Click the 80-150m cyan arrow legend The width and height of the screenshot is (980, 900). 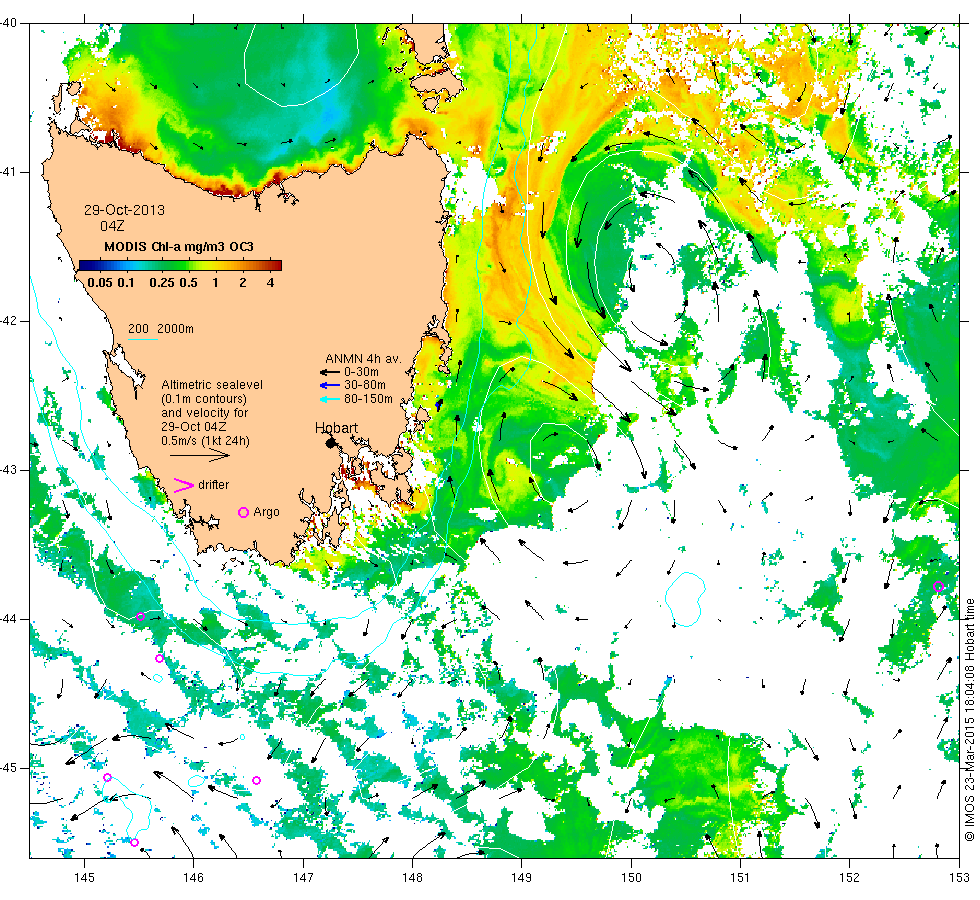point(329,399)
